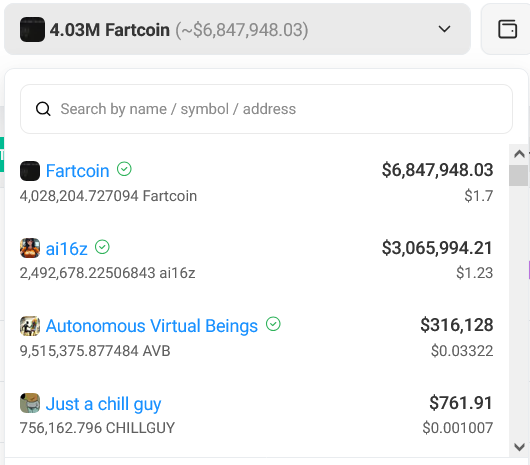This screenshot has width=530, height=465.
Task: Click the token list scrollbar thumb
Action: (x=519, y=175)
